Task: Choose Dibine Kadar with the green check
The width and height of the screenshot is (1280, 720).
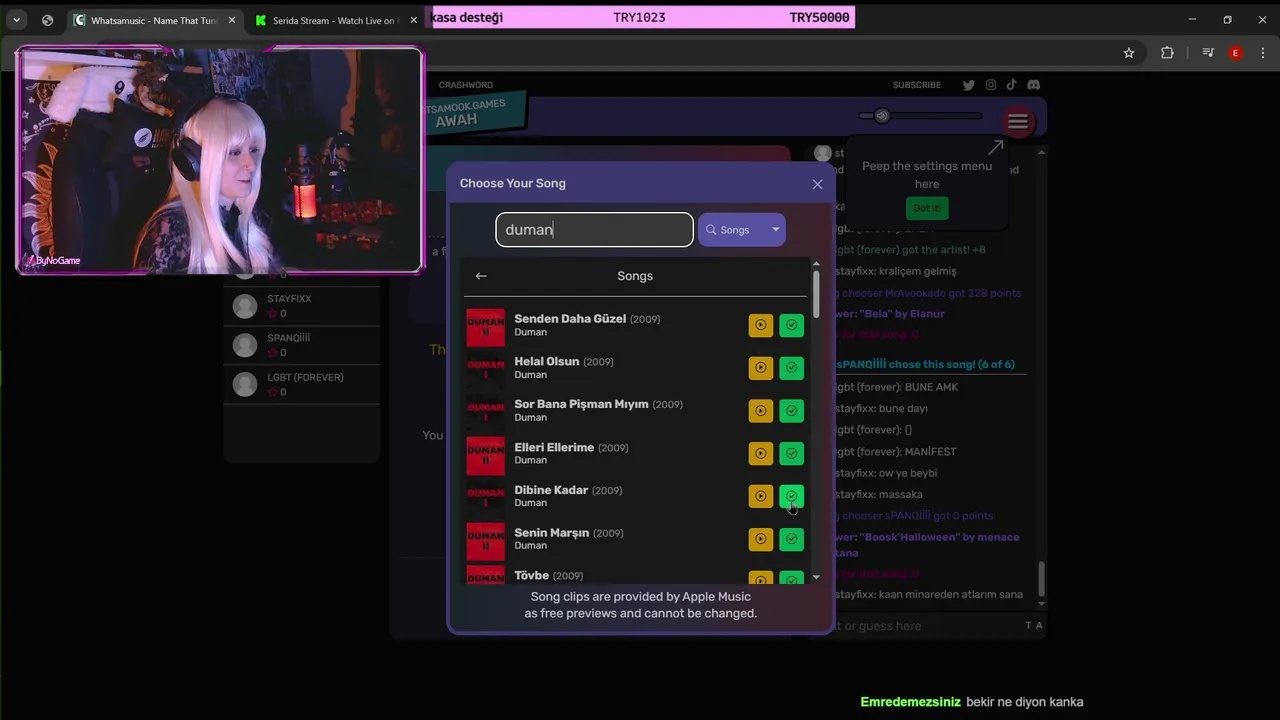Action: [791, 496]
